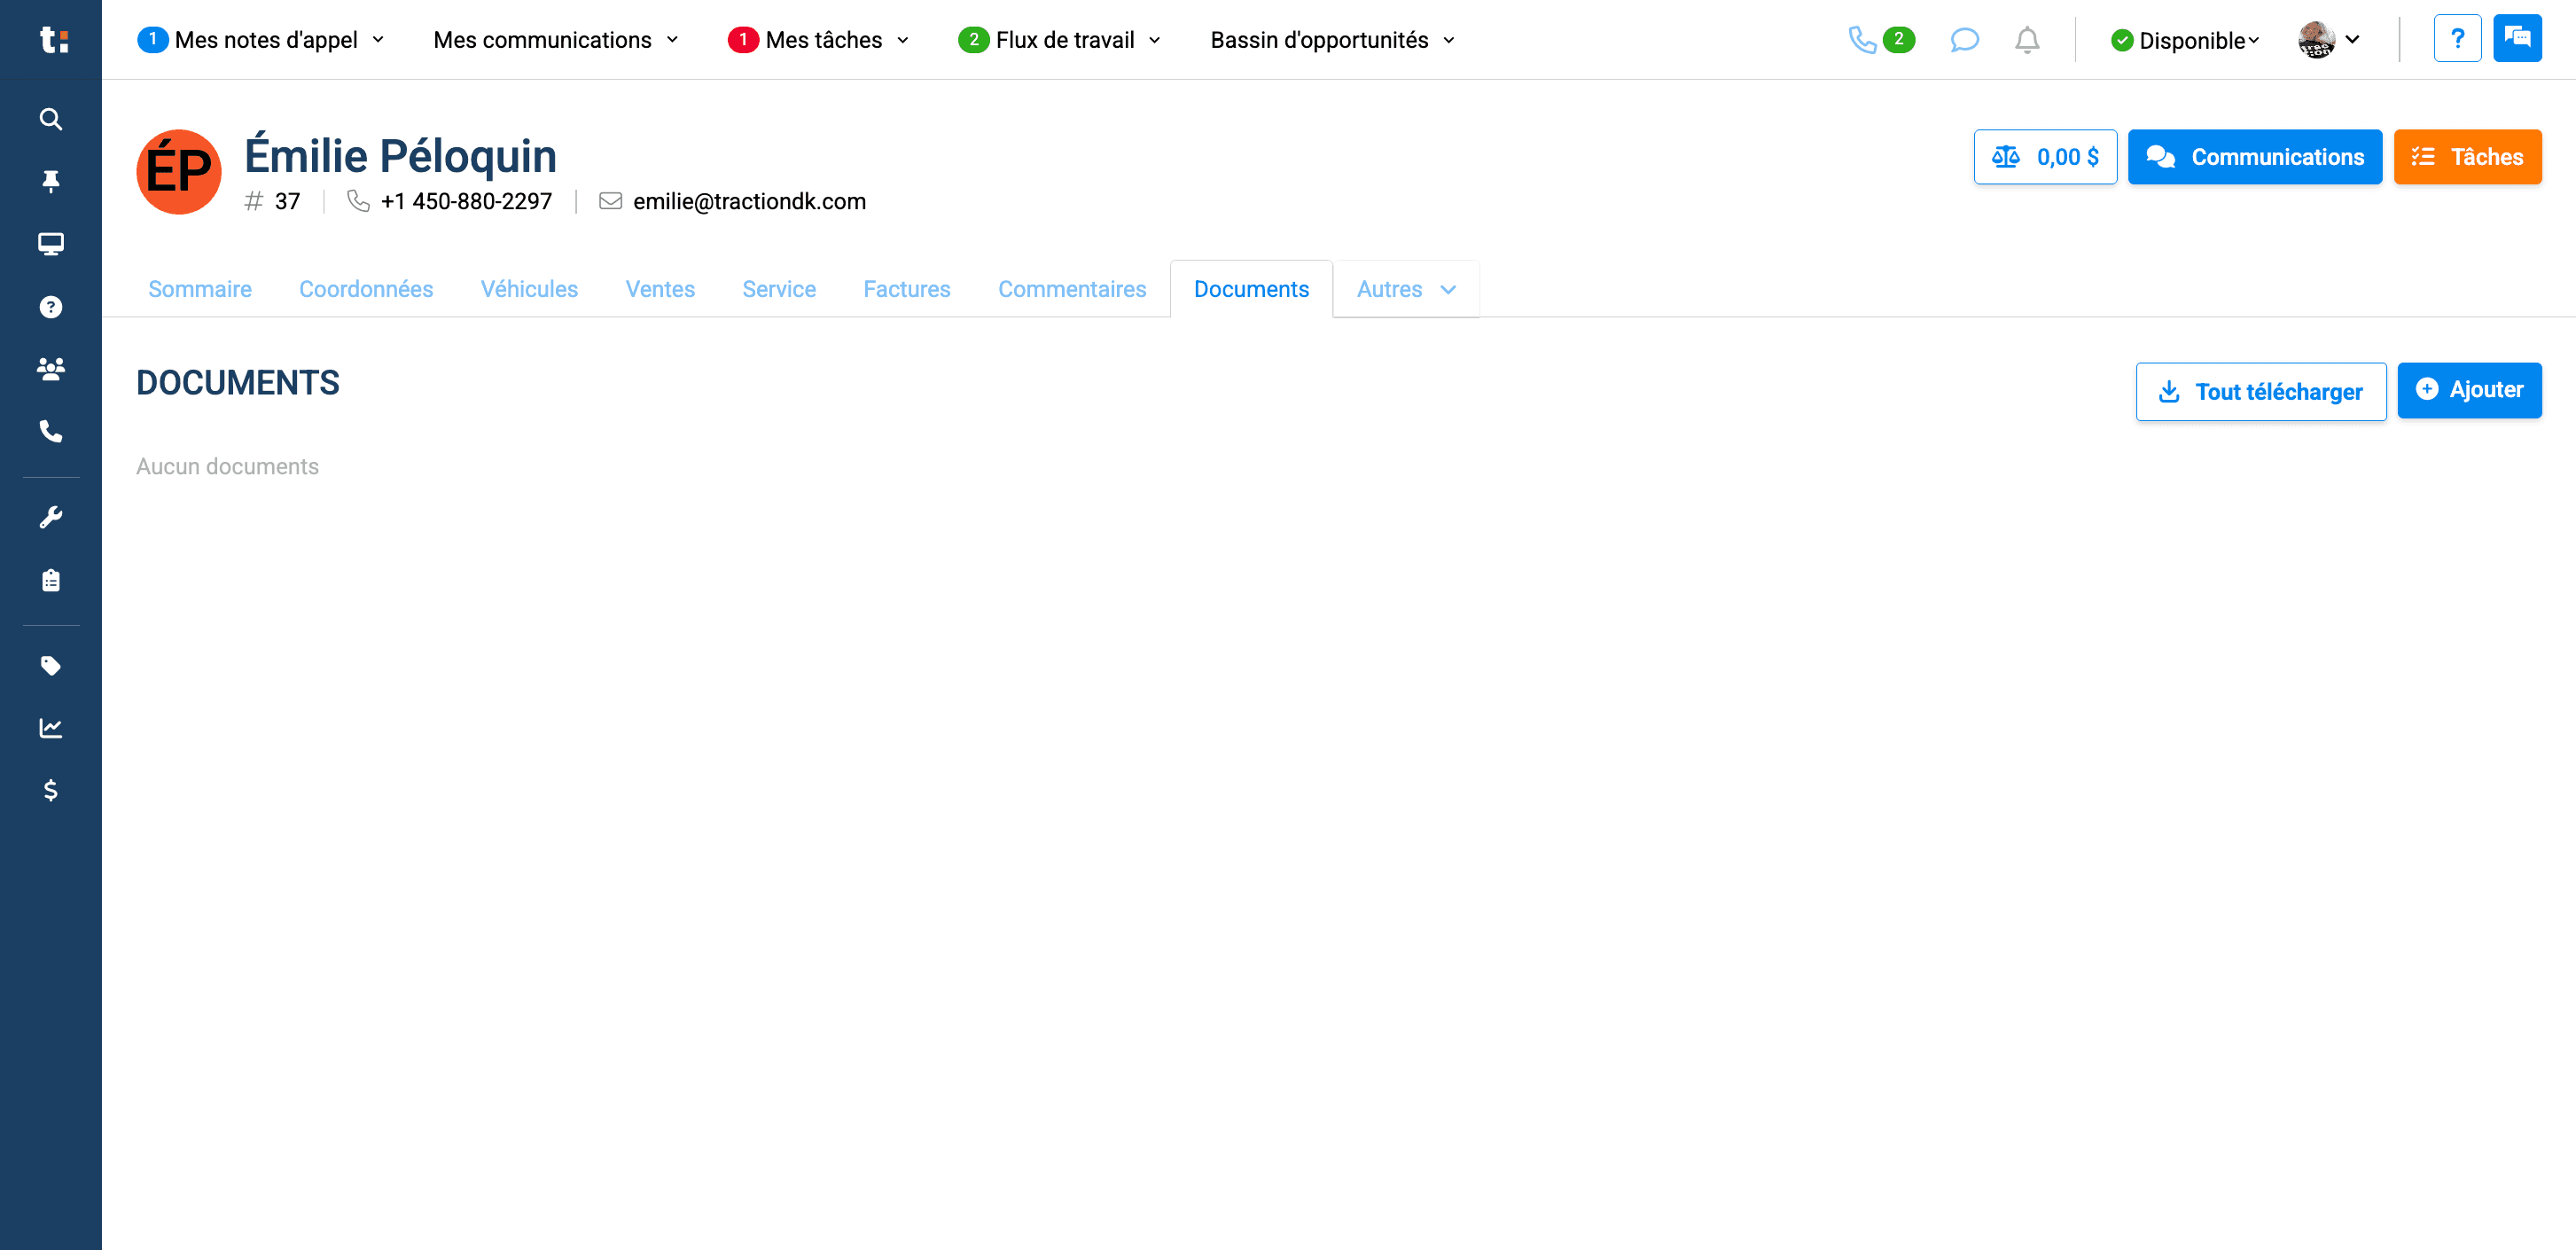Click phone number +1 450-880-2297
Screen dimensions: 2576x1250
tap(466, 201)
